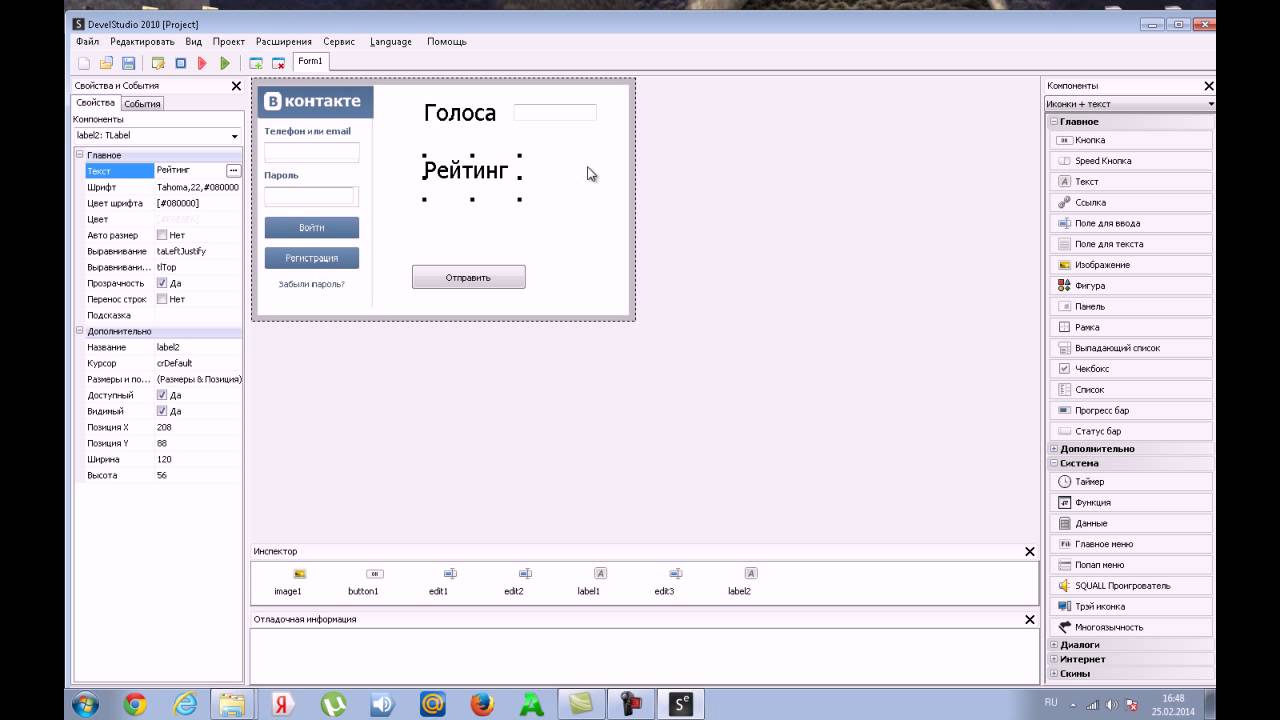The height and width of the screenshot is (720, 1280).
Task: Choose the Функция component
Action: 1132,503
